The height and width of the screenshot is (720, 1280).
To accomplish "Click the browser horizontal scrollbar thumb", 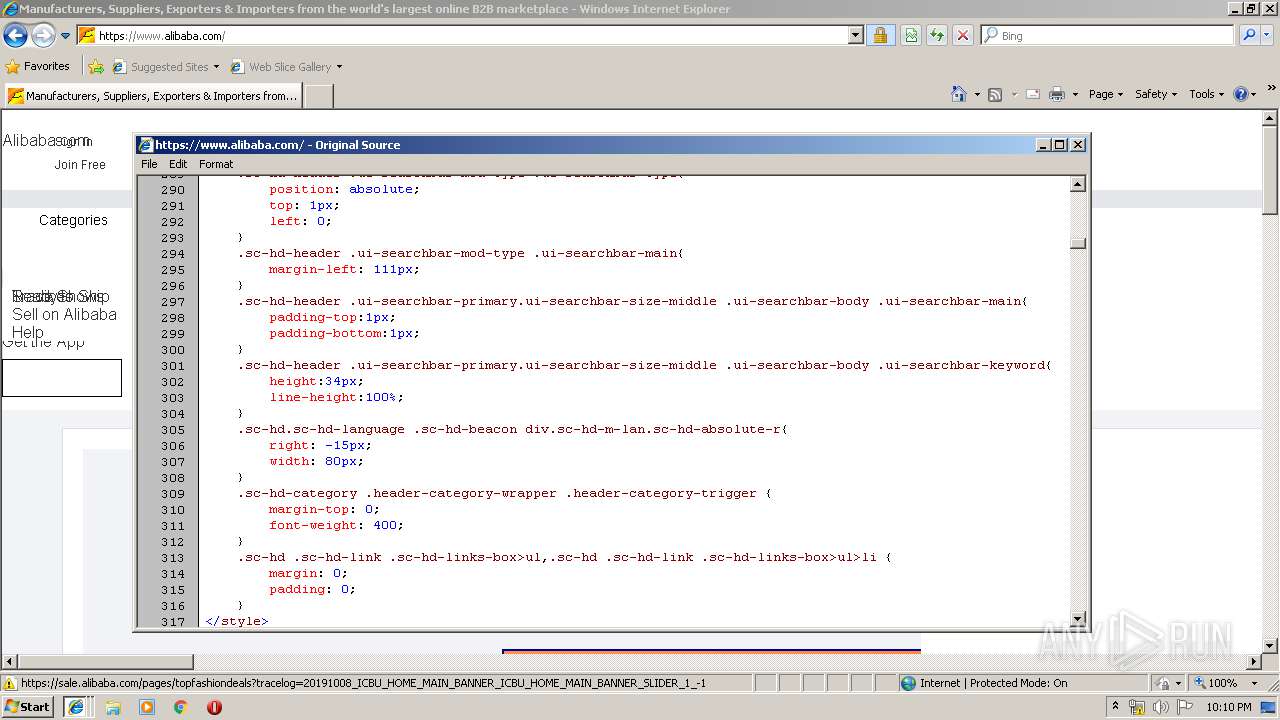I will click(105, 662).
